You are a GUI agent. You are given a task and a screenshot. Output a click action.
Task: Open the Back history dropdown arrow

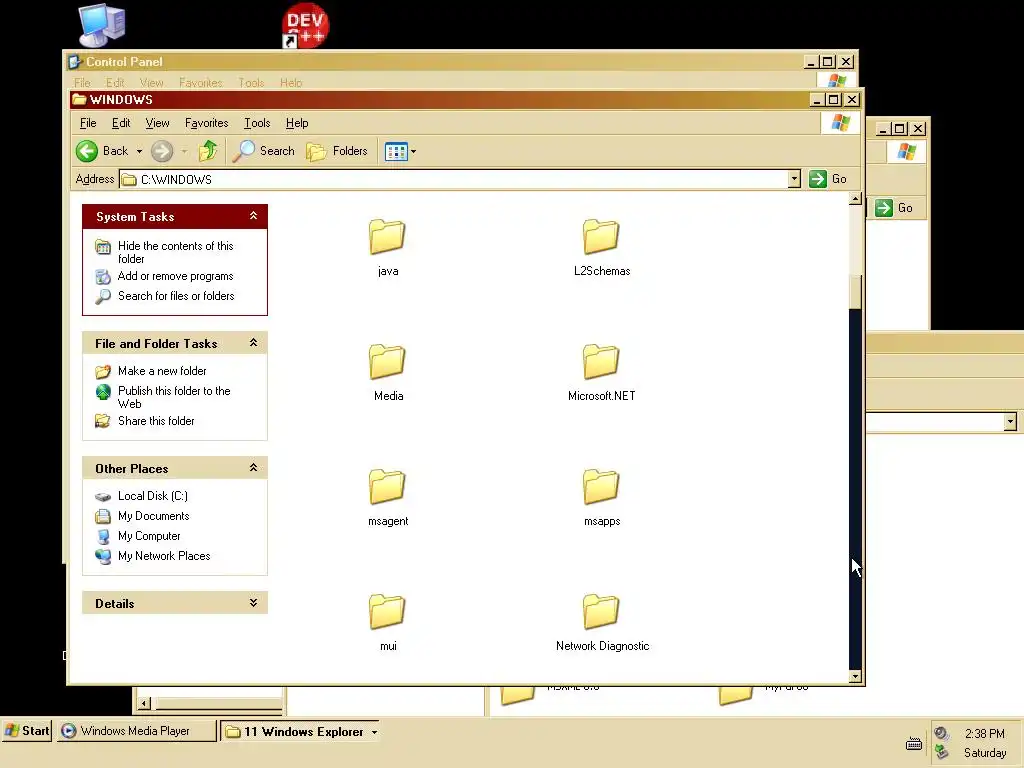(139, 152)
